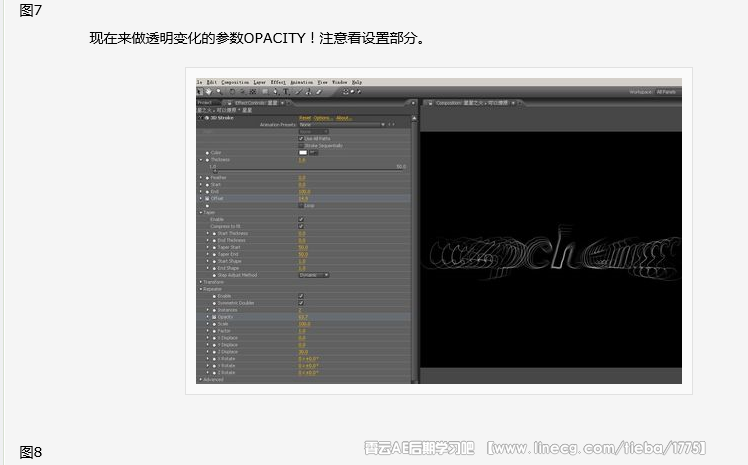
Task: Select the Pan Behind tool
Action: (253, 92)
